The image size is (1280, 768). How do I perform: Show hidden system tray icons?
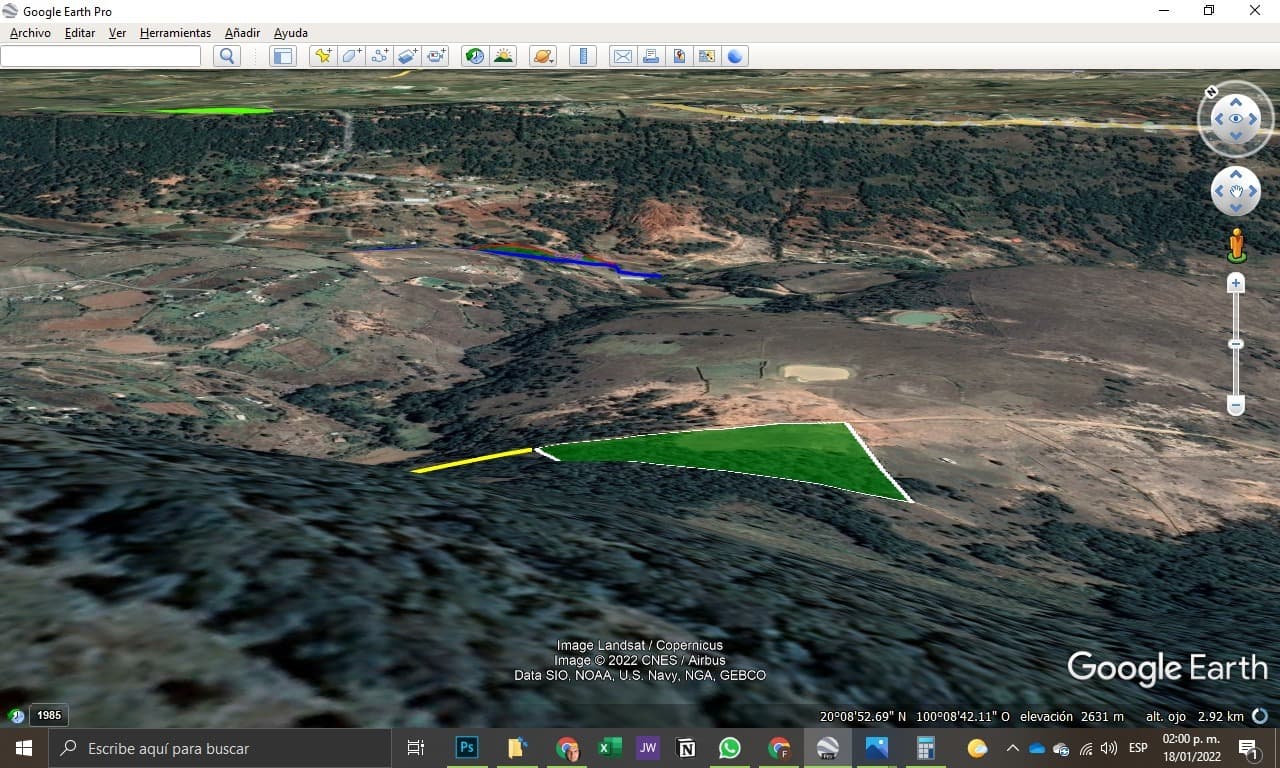pos(1013,748)
